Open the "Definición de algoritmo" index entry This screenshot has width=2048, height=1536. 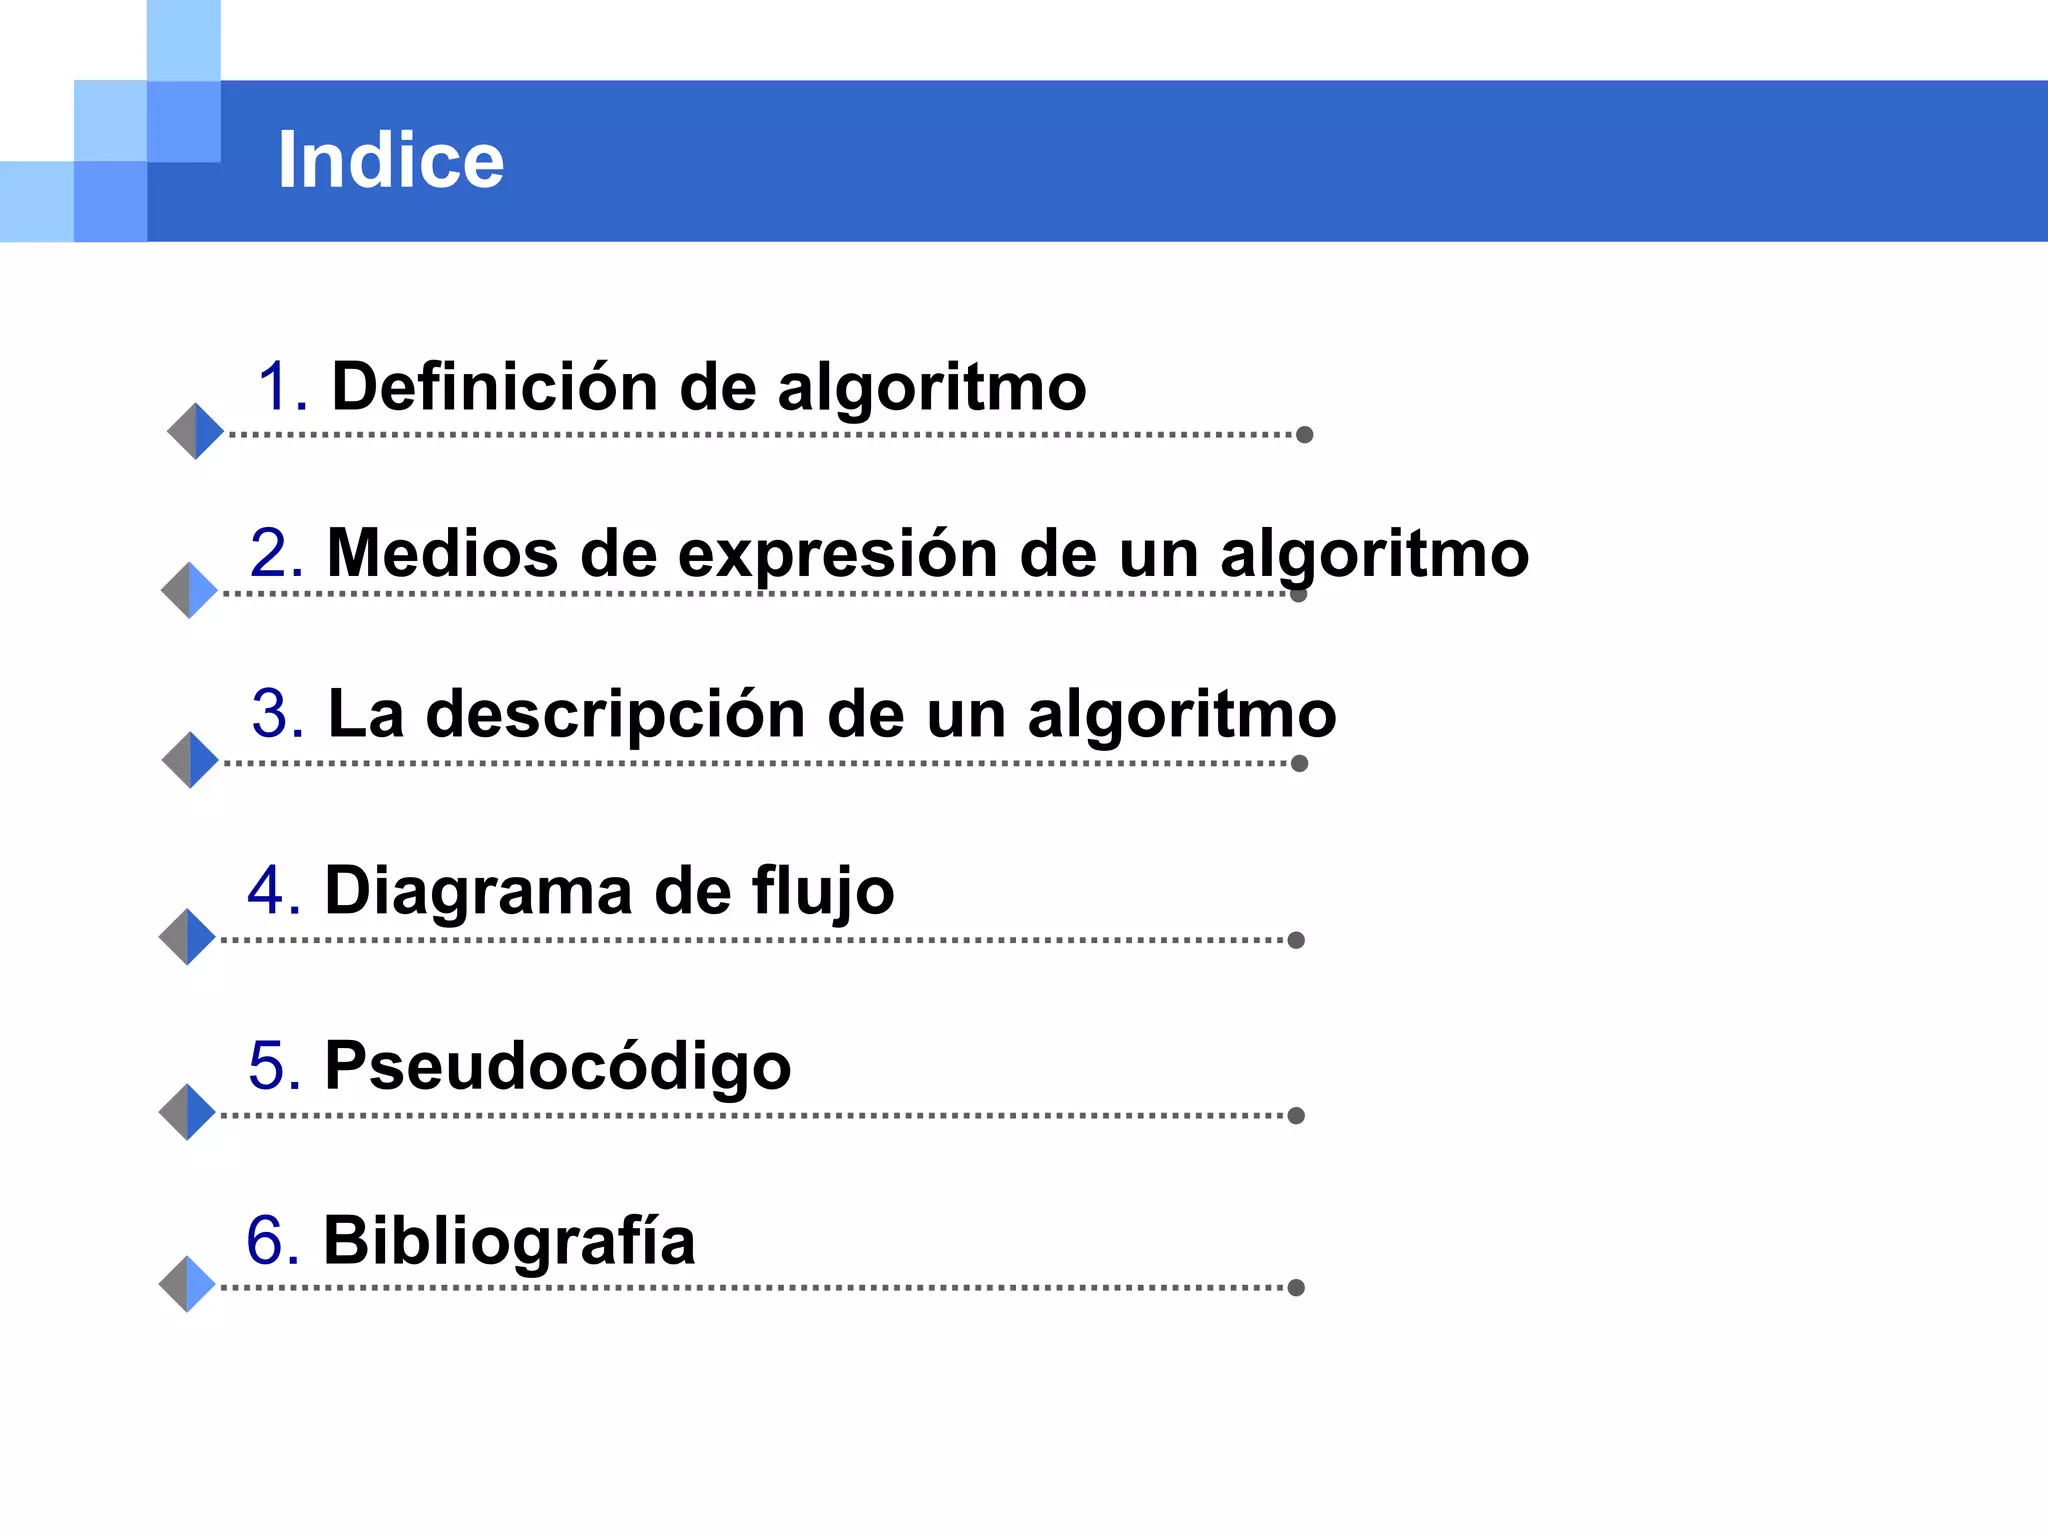tap(708, 387)
